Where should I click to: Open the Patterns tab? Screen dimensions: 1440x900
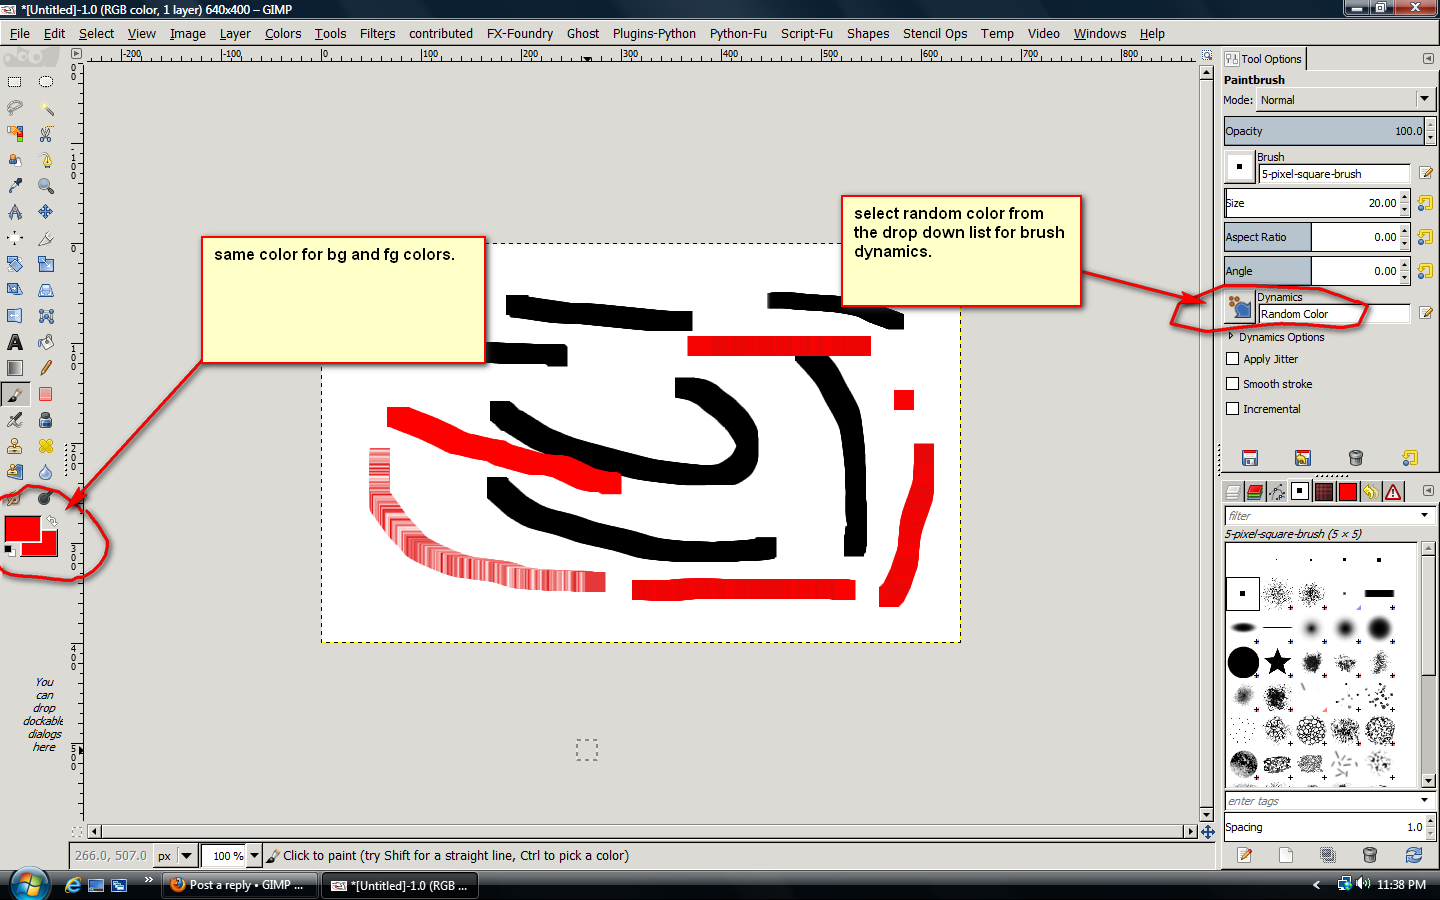[1323, 491]
